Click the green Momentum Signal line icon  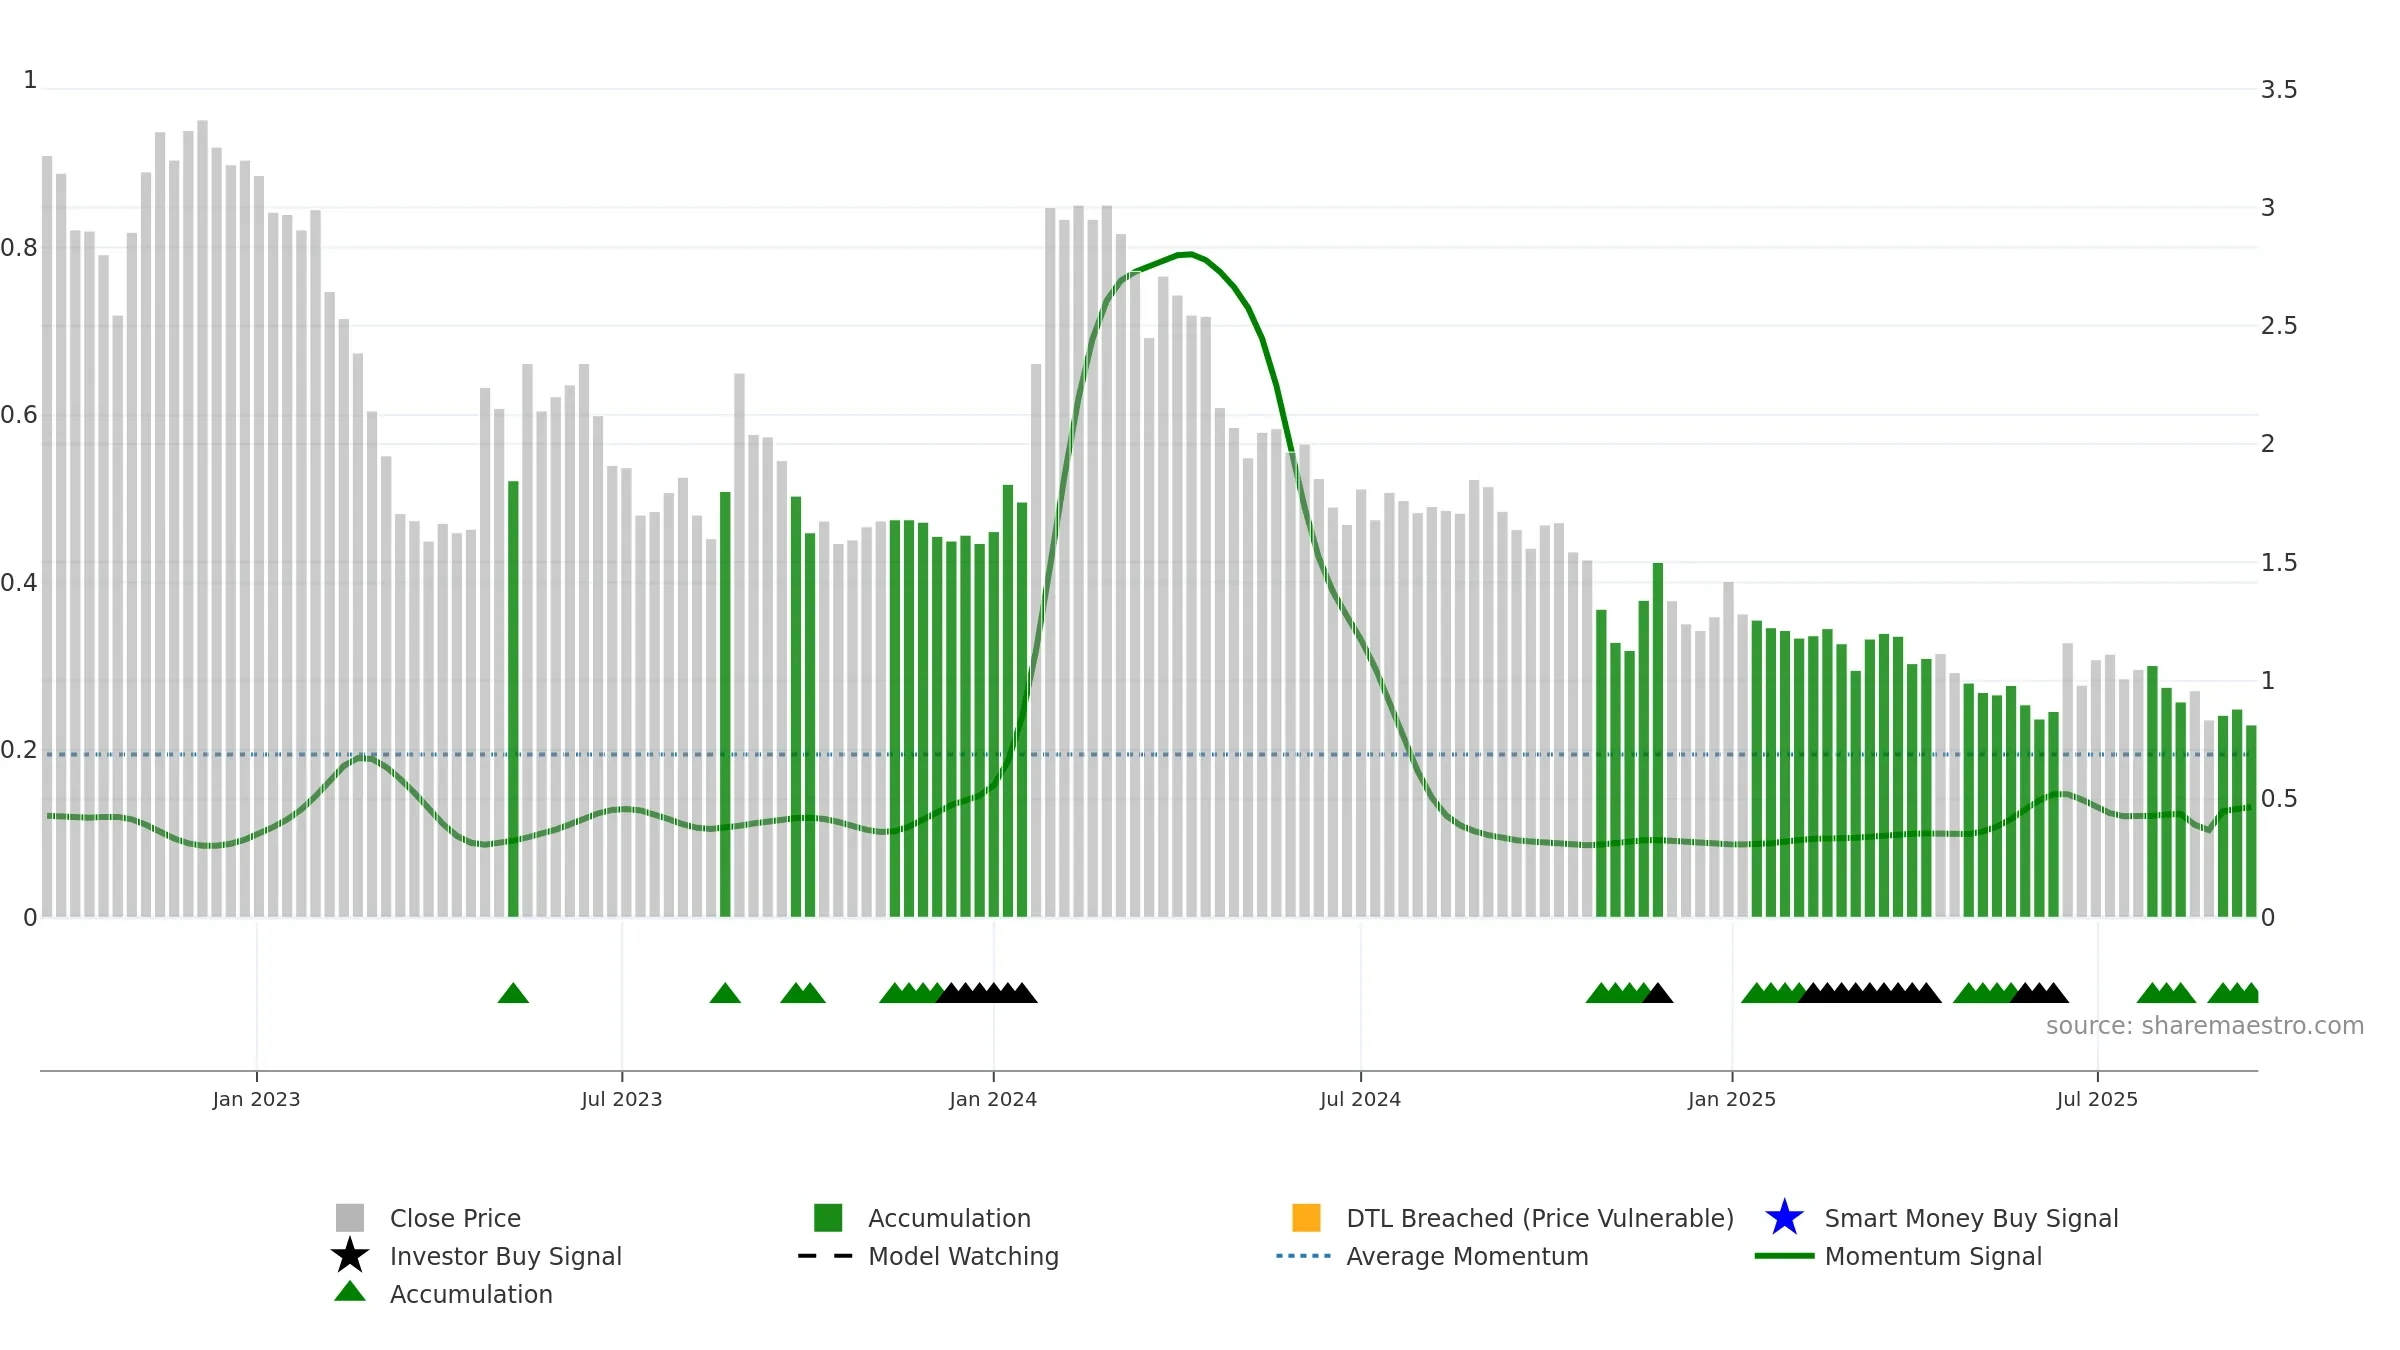[x=1784, y=1256]
